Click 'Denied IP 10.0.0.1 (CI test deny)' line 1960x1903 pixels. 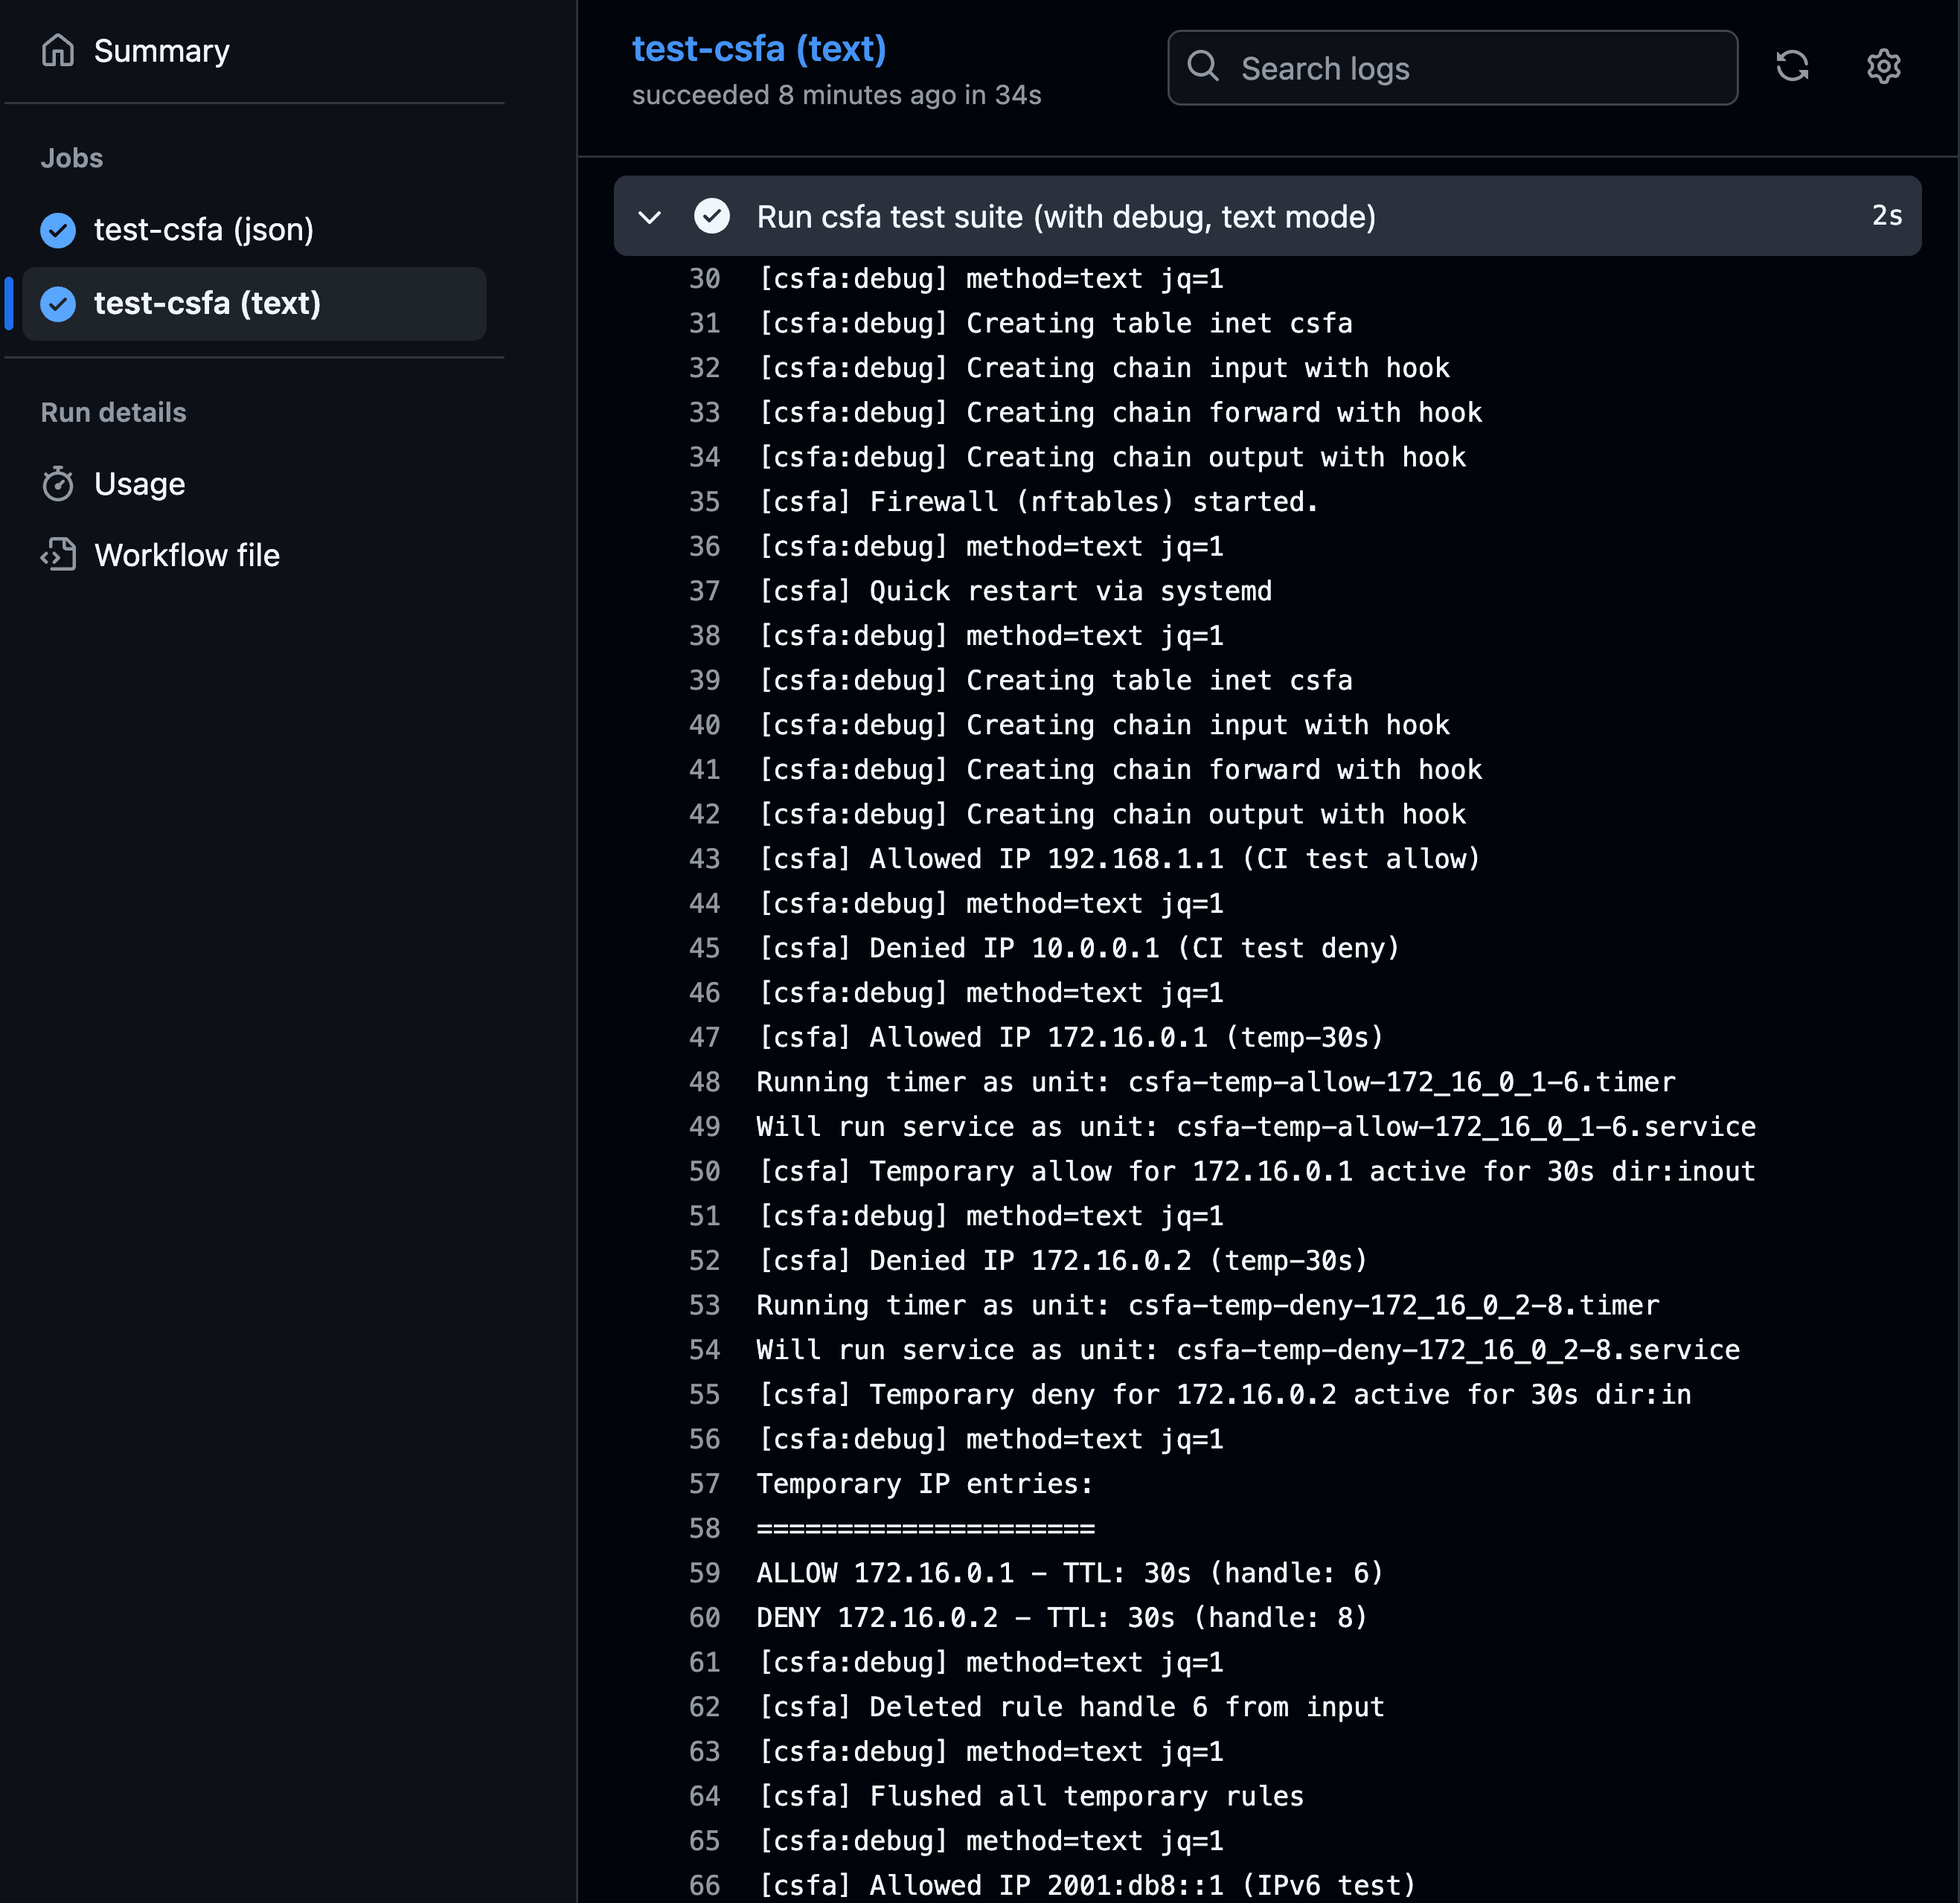click(1078, 948)
